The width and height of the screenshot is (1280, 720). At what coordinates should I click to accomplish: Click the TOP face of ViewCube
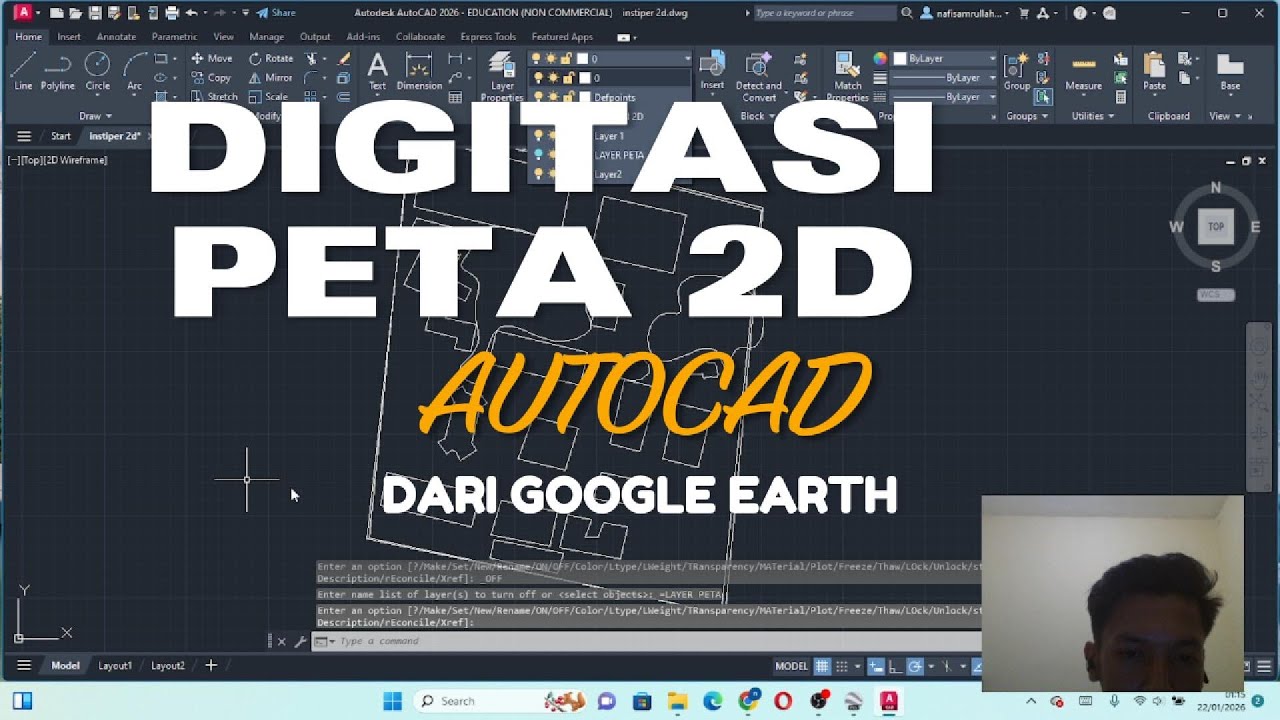(x=1216, y=227)
